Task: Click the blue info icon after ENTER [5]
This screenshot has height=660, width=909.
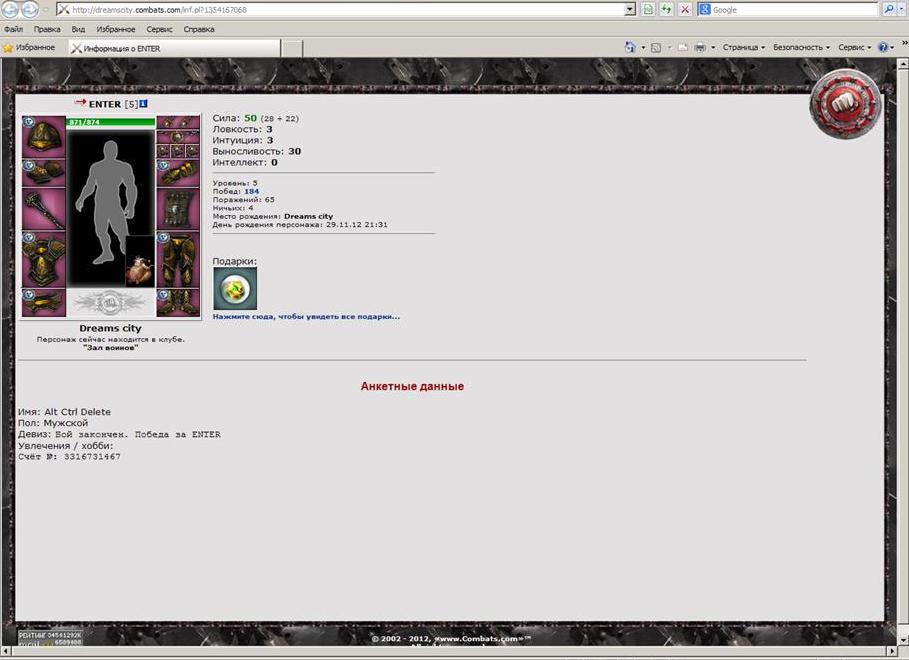Action: coord(143,103)
